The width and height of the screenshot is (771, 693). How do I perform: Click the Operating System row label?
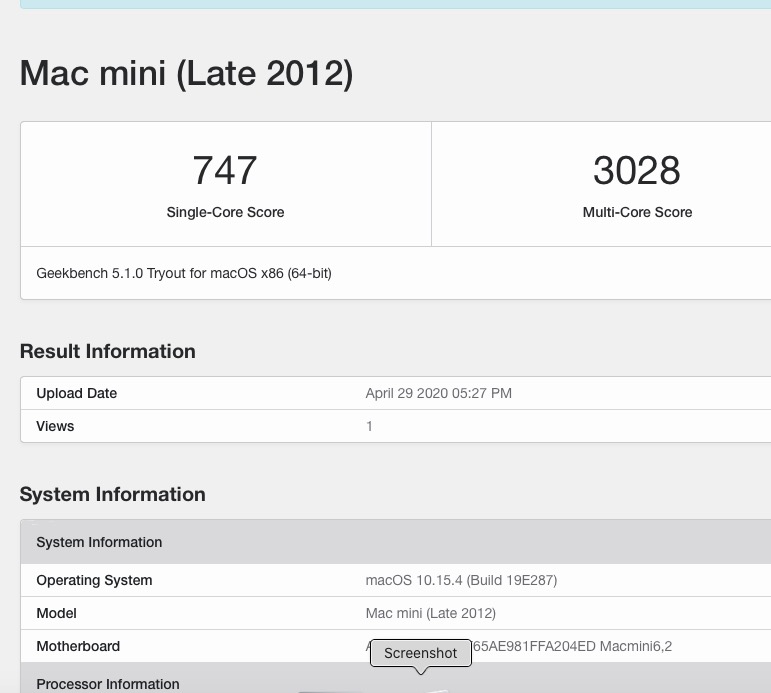tap(94, 580)
